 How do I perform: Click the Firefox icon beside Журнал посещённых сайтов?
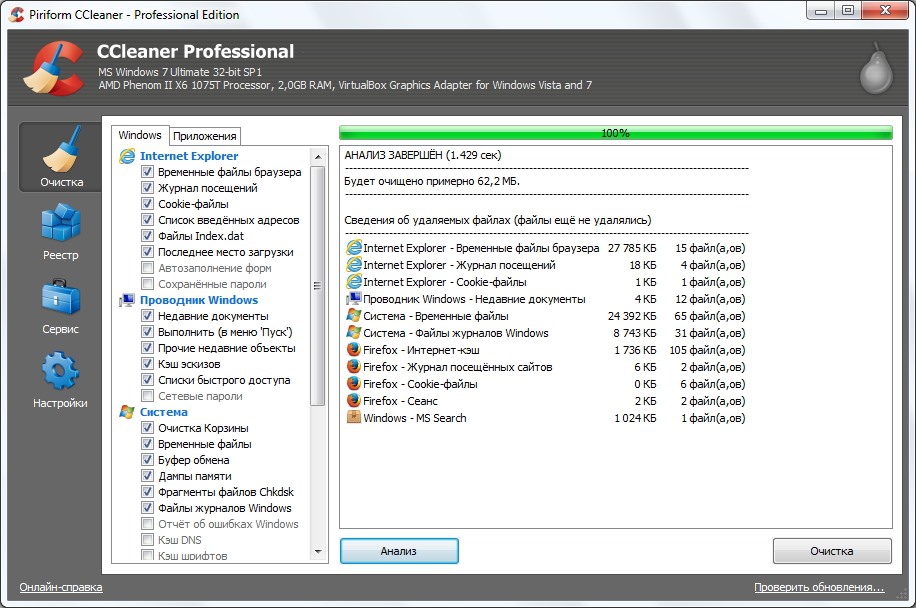pyautogui.click(x=353, y=366)
